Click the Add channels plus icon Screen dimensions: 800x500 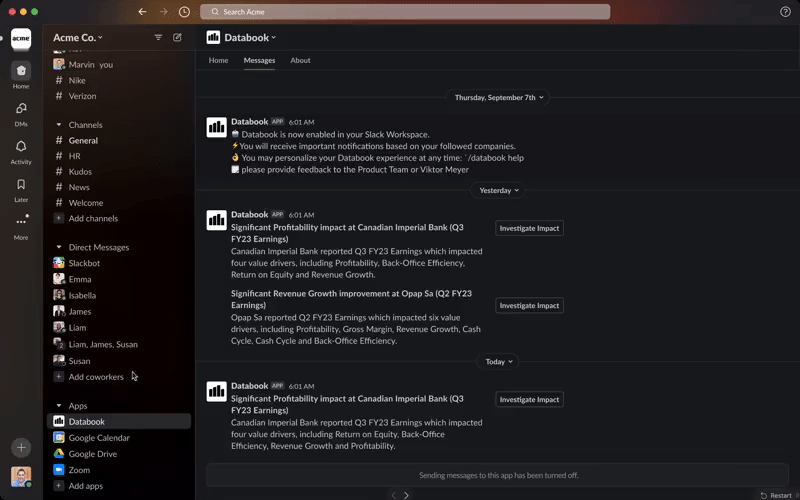pyautogui.click(x=59, y=218)
